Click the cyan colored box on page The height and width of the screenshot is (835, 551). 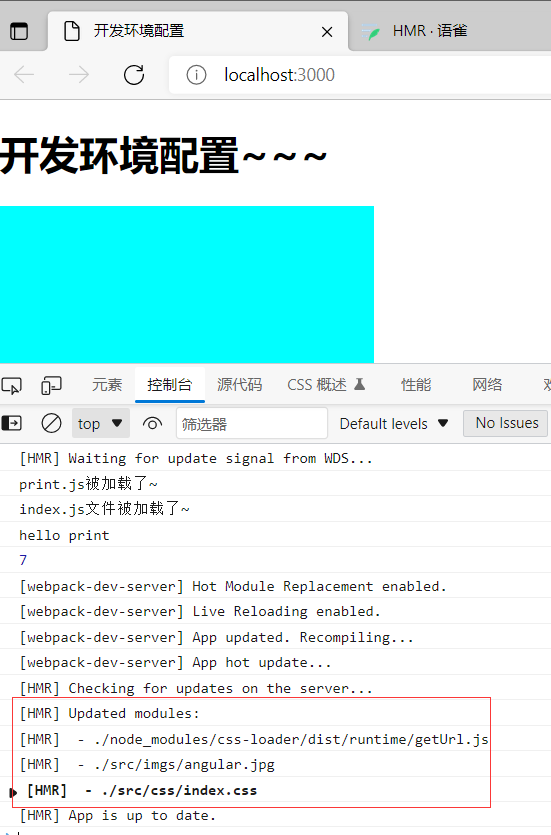187,284
